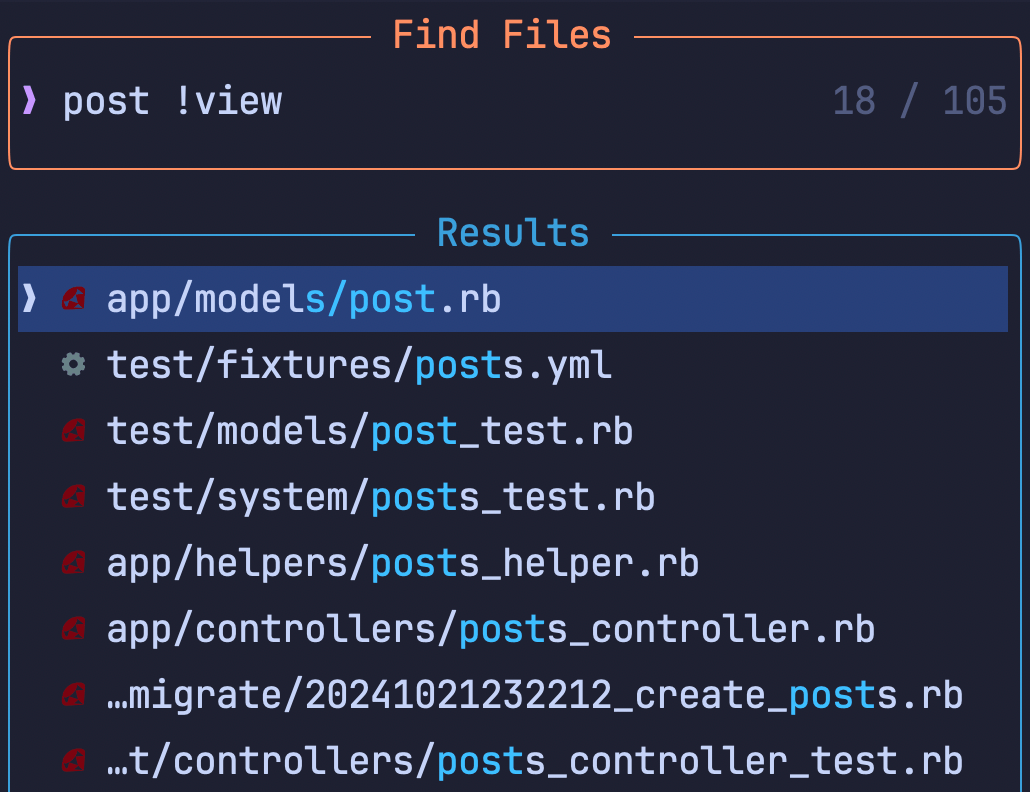The image size is (1030, 792).
Task: Click Ruby icon next to posts_test.rb
Action: [x=73, y=497]
